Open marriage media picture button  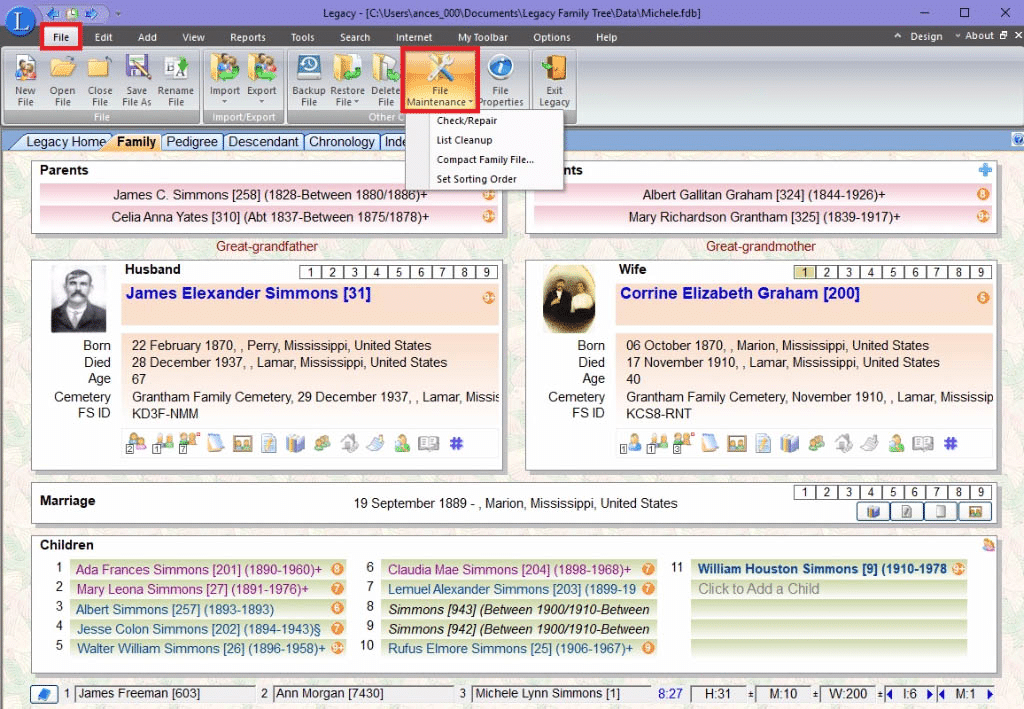pos(975,512)
